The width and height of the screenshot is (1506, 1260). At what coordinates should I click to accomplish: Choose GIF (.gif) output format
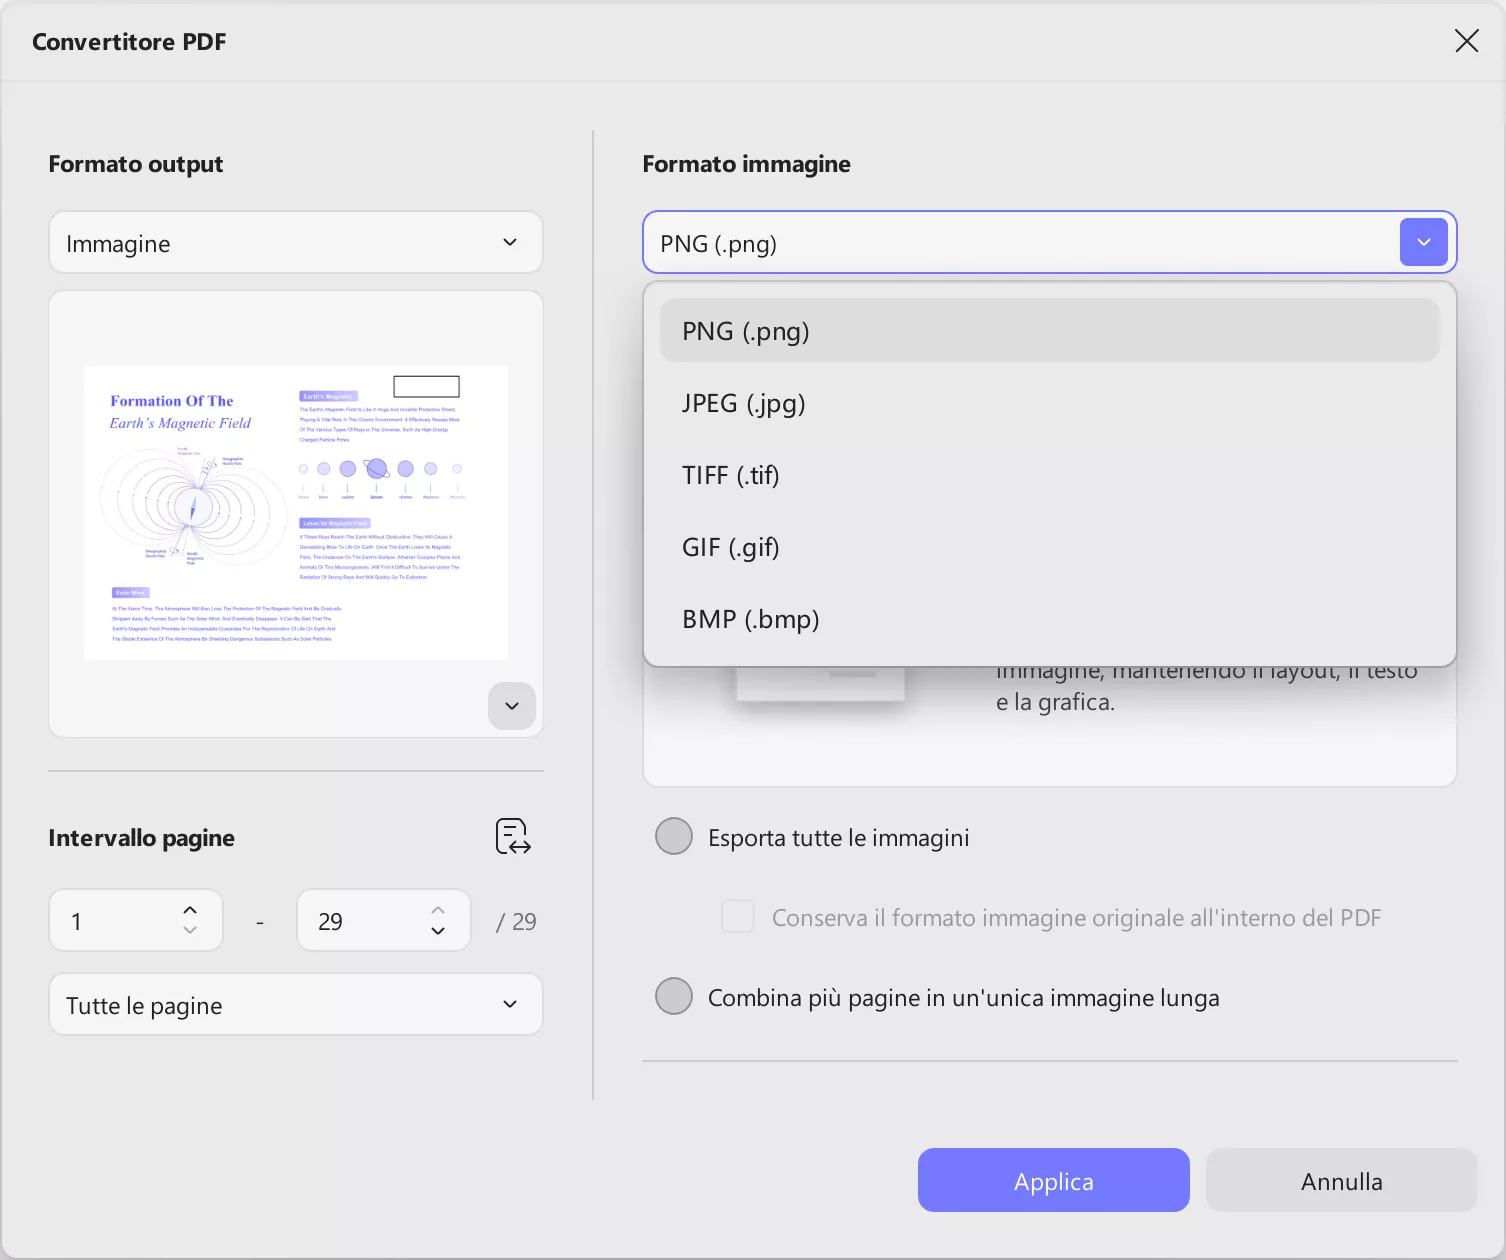[730, 547]
